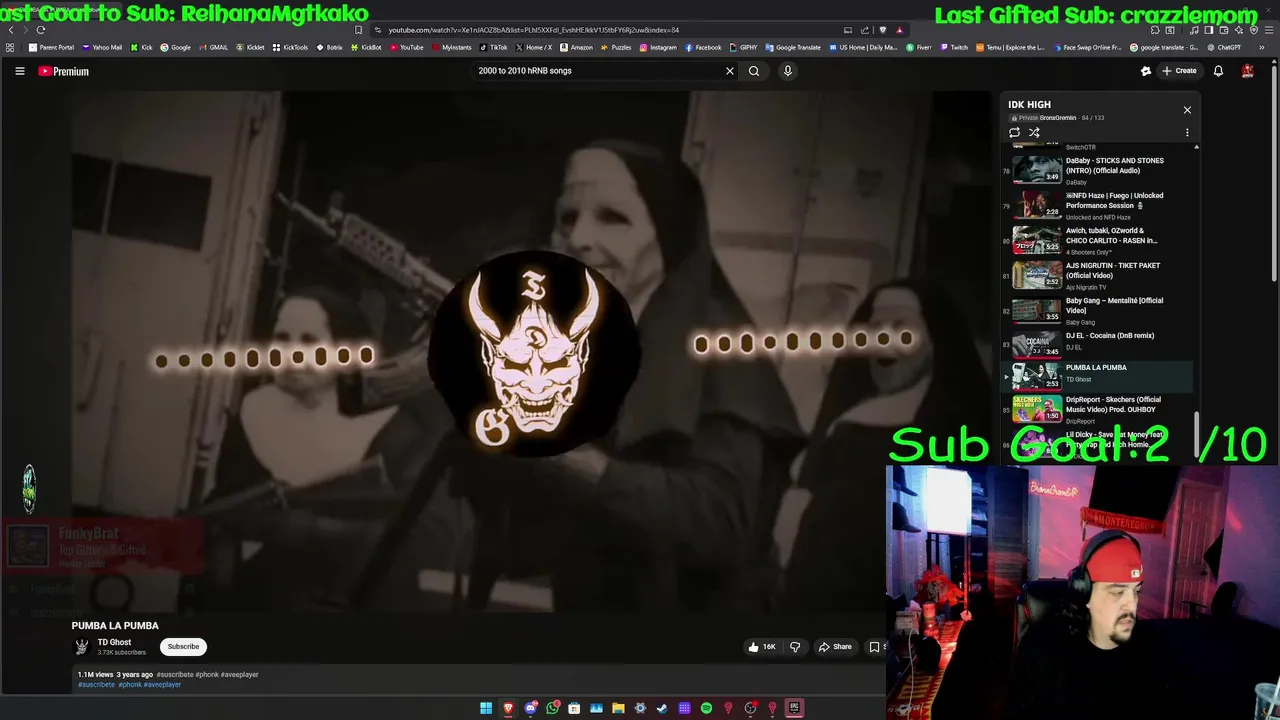This screenshot has height=720, width=1280.
Task: Open the ChatGPT bookmark
Action: pyautogui.click(x=1223, y=47)
